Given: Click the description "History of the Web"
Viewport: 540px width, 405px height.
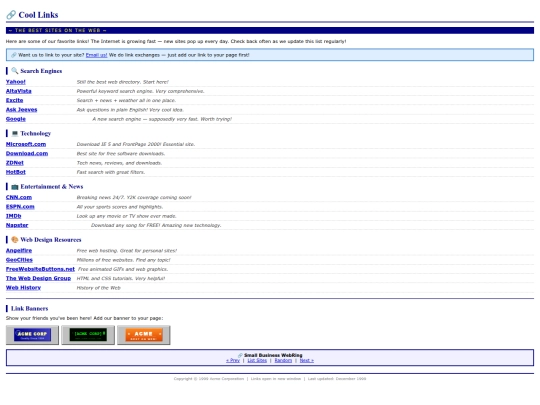Looking at the screenshot, I should (x=98, y=288).
